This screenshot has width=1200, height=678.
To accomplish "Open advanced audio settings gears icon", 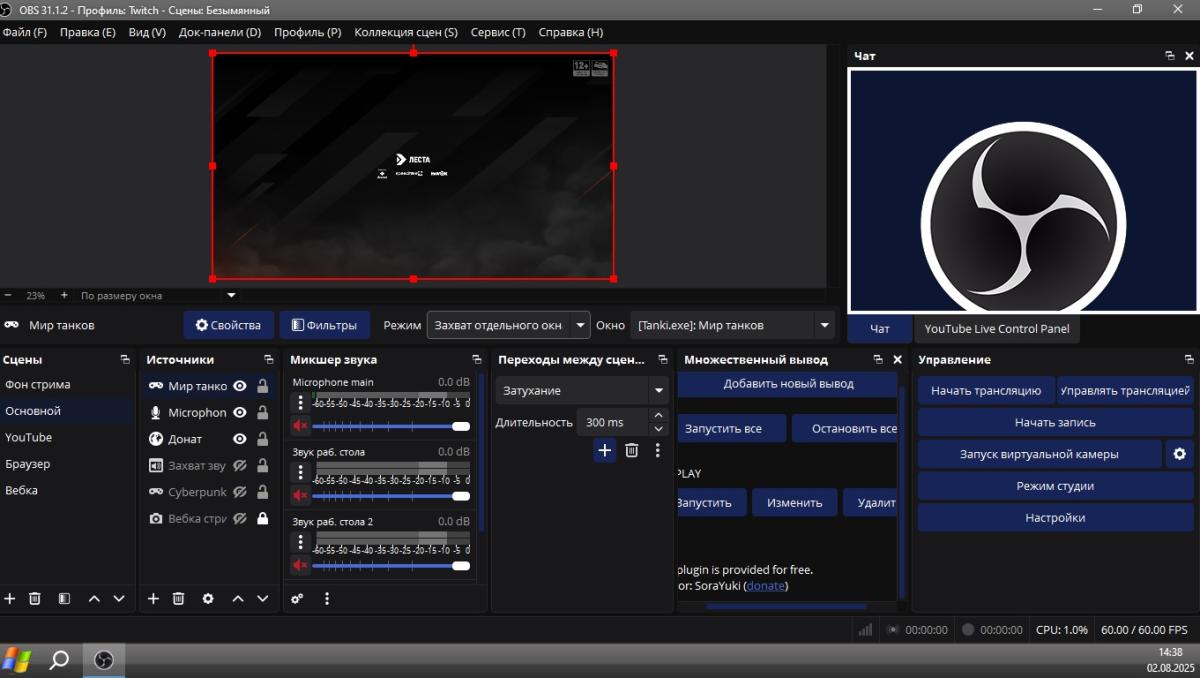I will (x=297, y=598).
